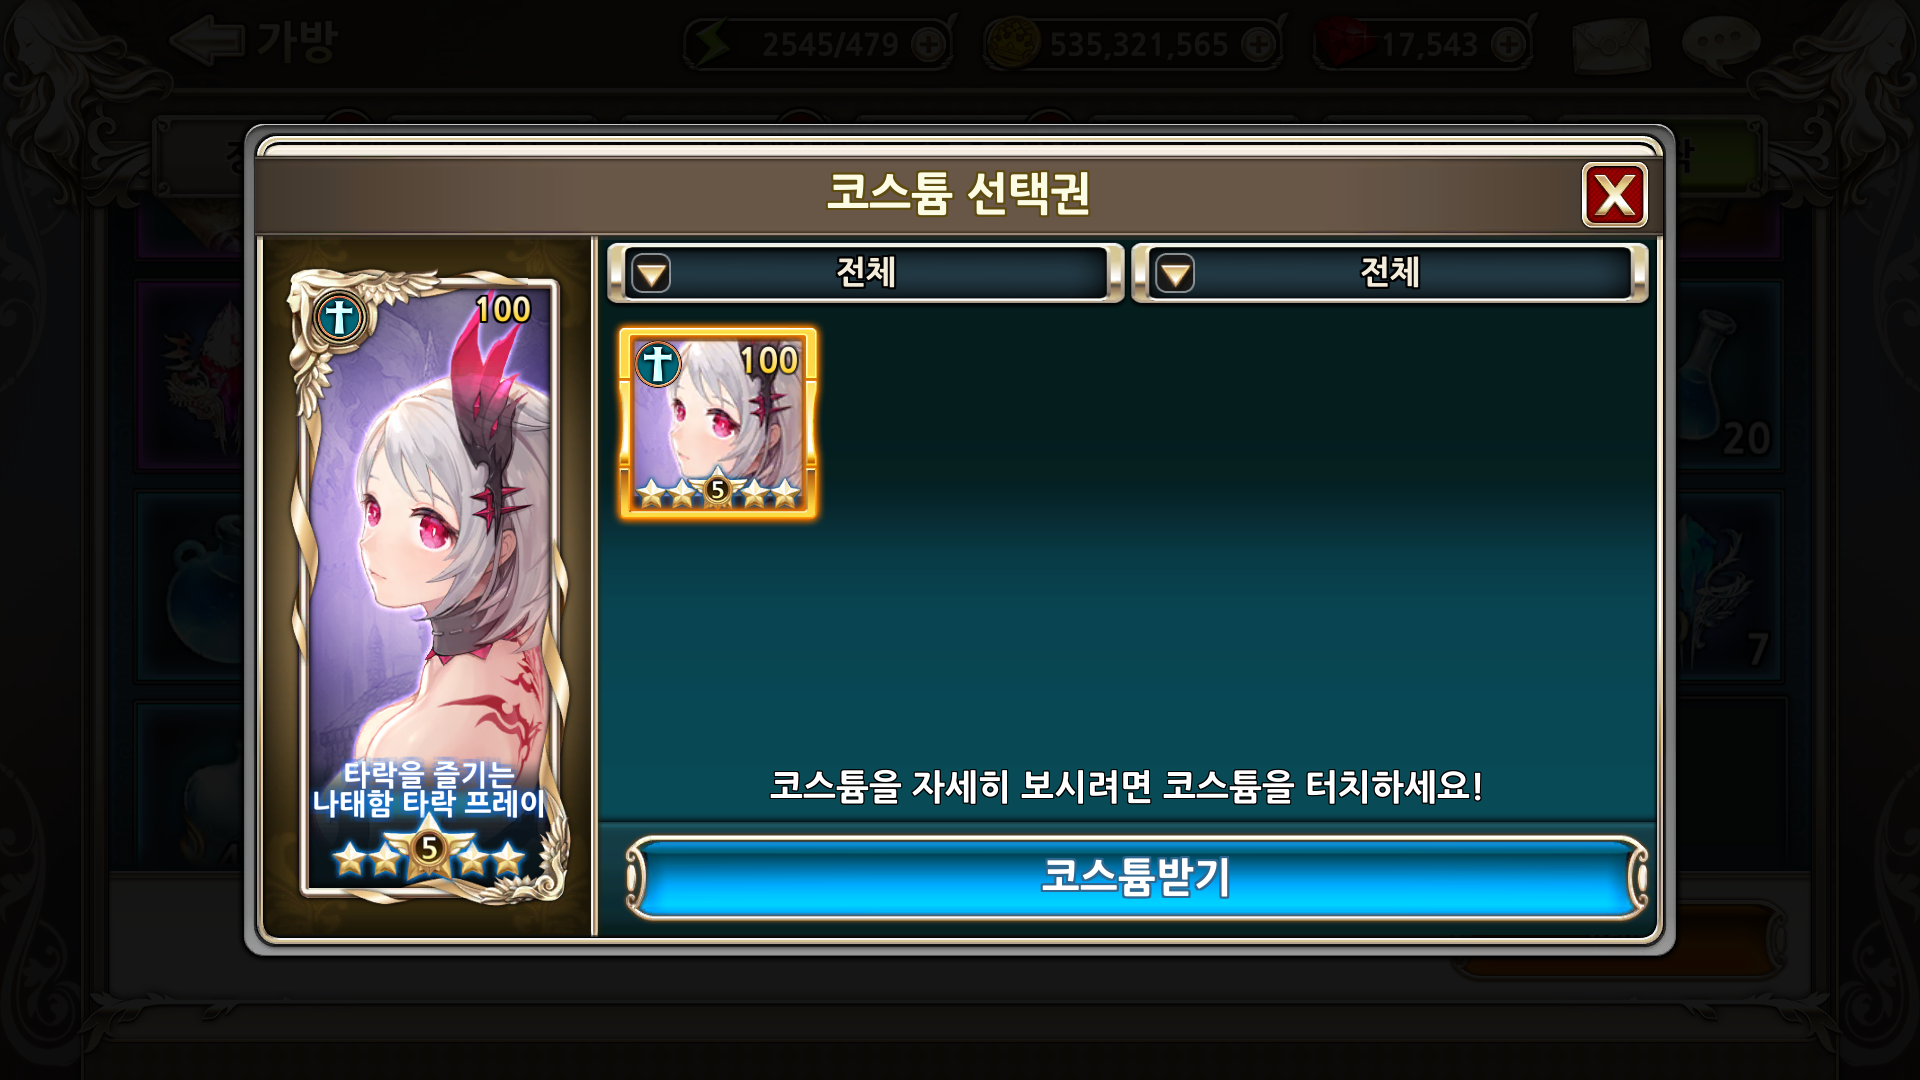Add rubies with the plus icon

coord(1507,45)
